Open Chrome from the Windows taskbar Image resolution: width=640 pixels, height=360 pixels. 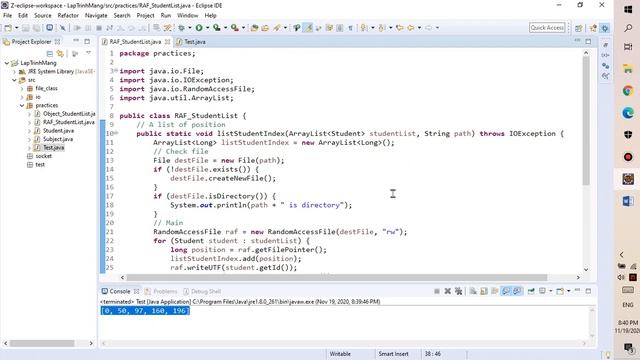(628, 91)
